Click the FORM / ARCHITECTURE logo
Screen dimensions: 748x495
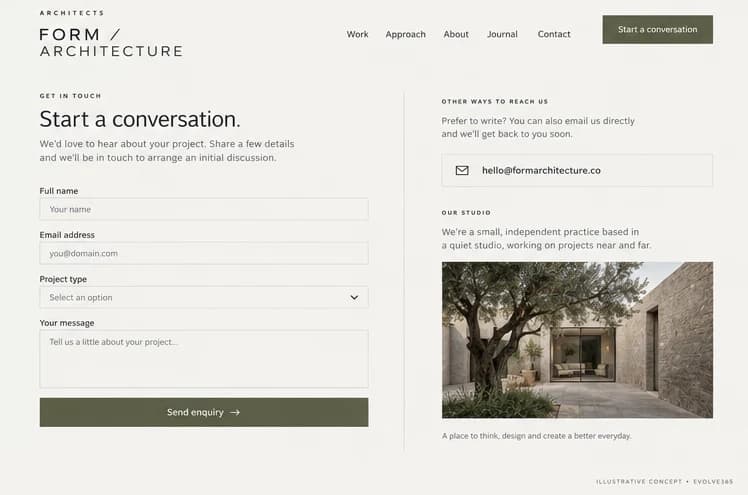(111, 42)
